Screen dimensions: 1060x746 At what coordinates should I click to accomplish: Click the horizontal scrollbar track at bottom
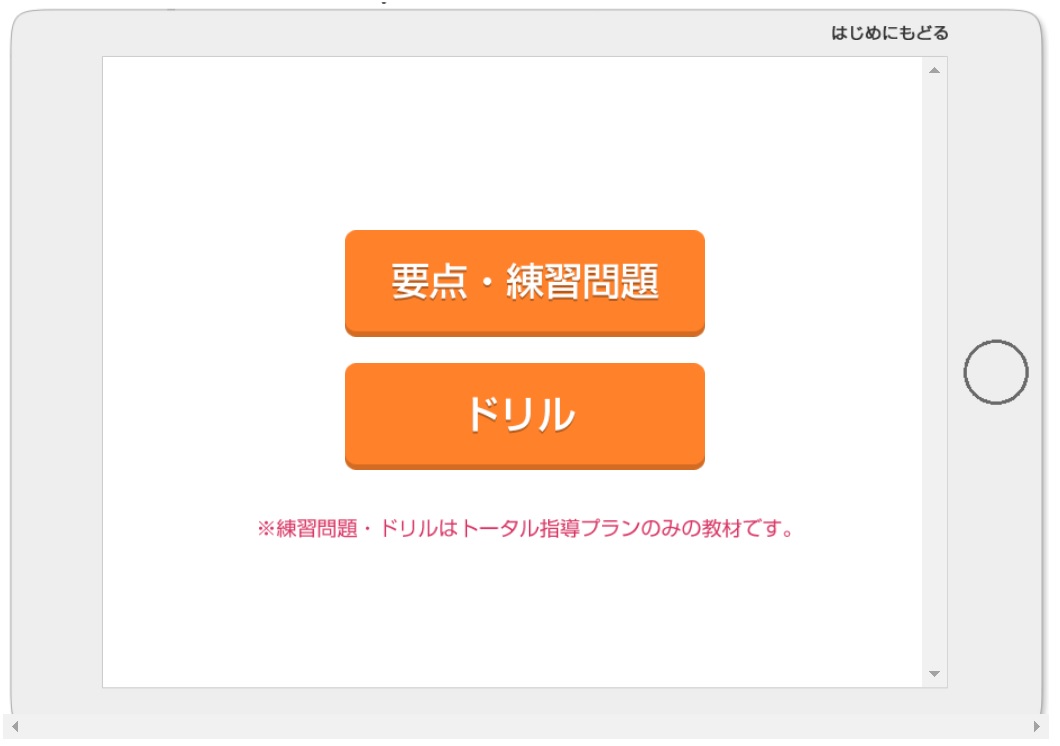[x=525, y=726]
